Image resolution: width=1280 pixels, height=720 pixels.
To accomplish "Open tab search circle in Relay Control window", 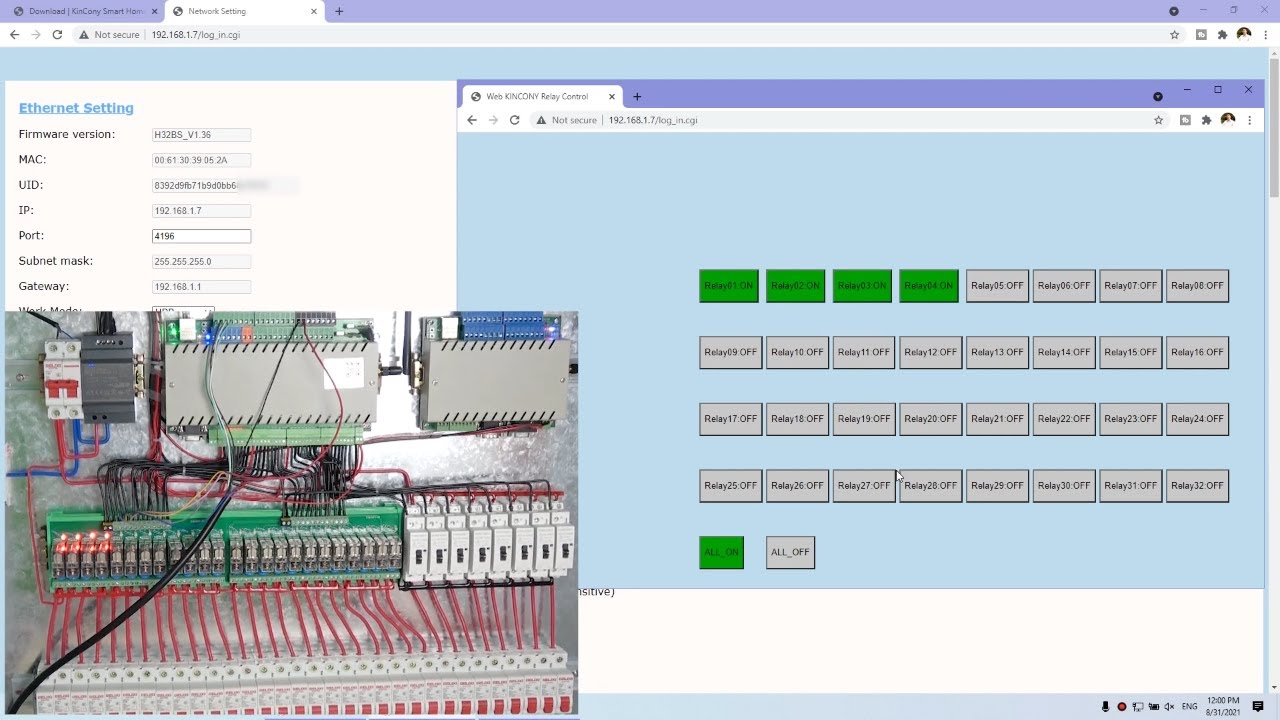I will [1158, 97].
